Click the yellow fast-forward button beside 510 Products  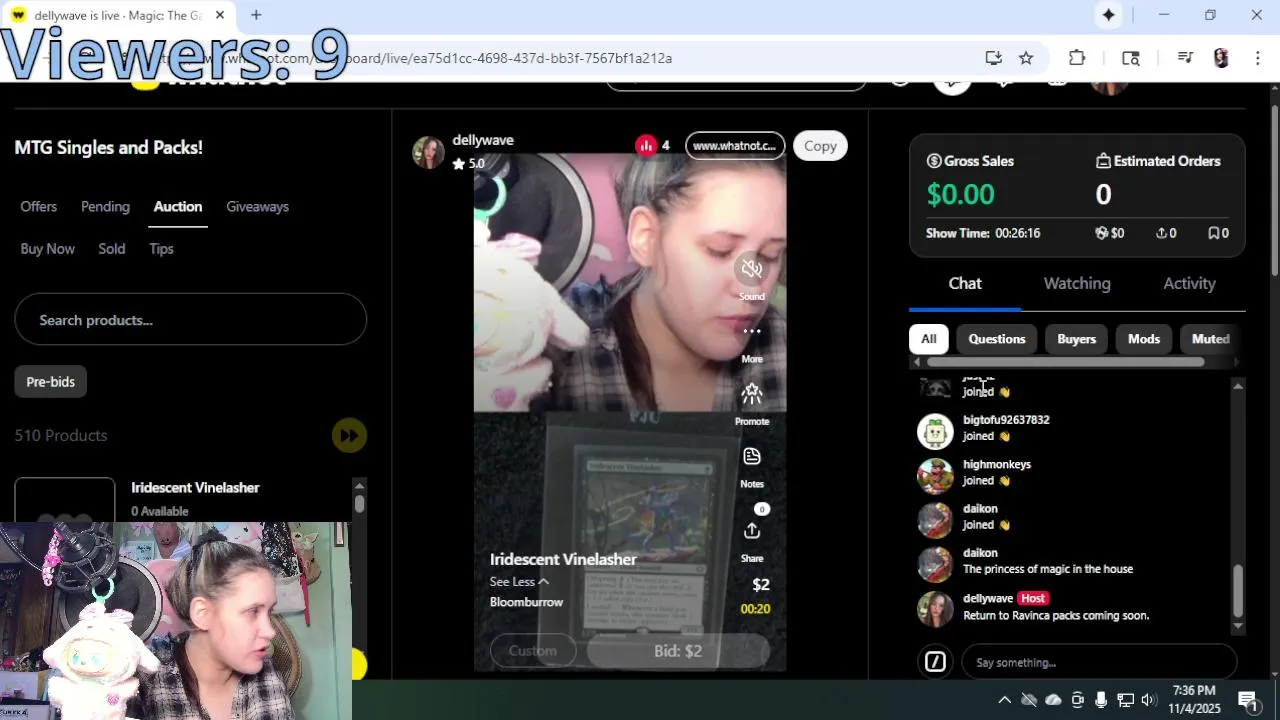click(349, 435)
